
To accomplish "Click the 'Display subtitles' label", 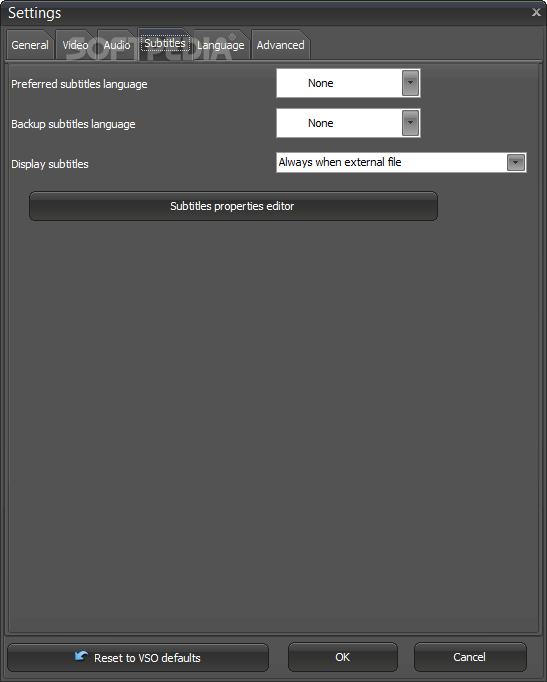I will click(50, 164).
